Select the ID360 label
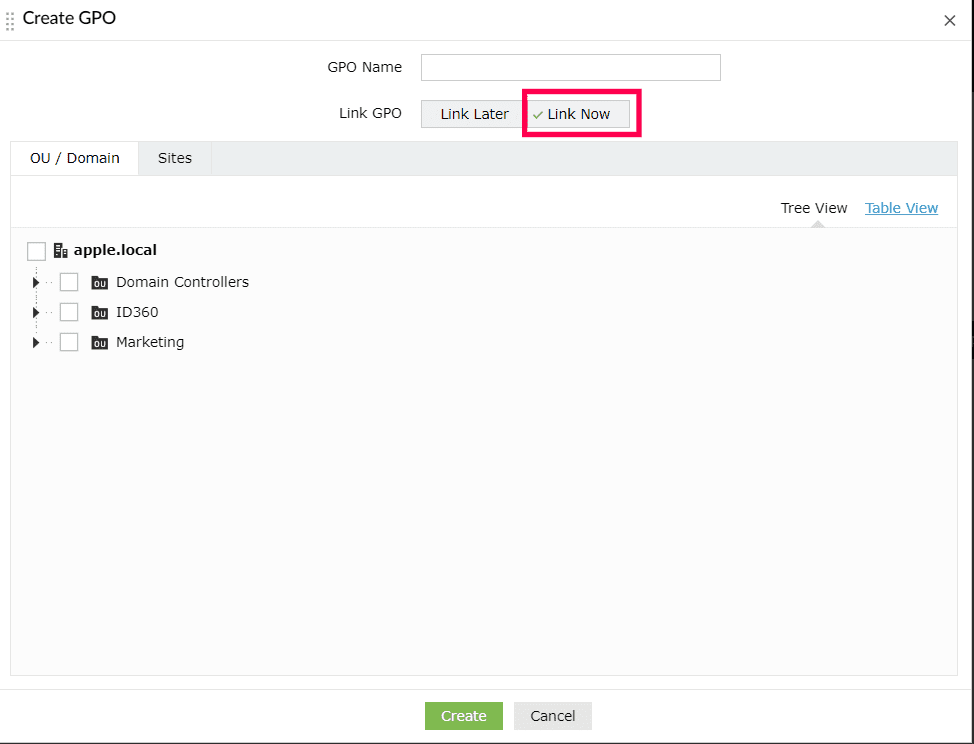Viewport: 974px width, 744px height. pos(137,312)
